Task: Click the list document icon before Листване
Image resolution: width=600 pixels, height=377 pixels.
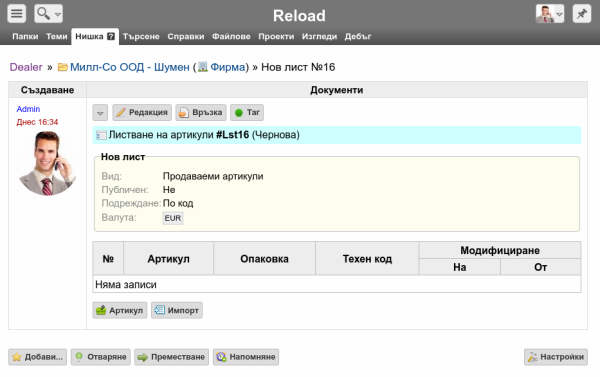Action: click(101, 135)
